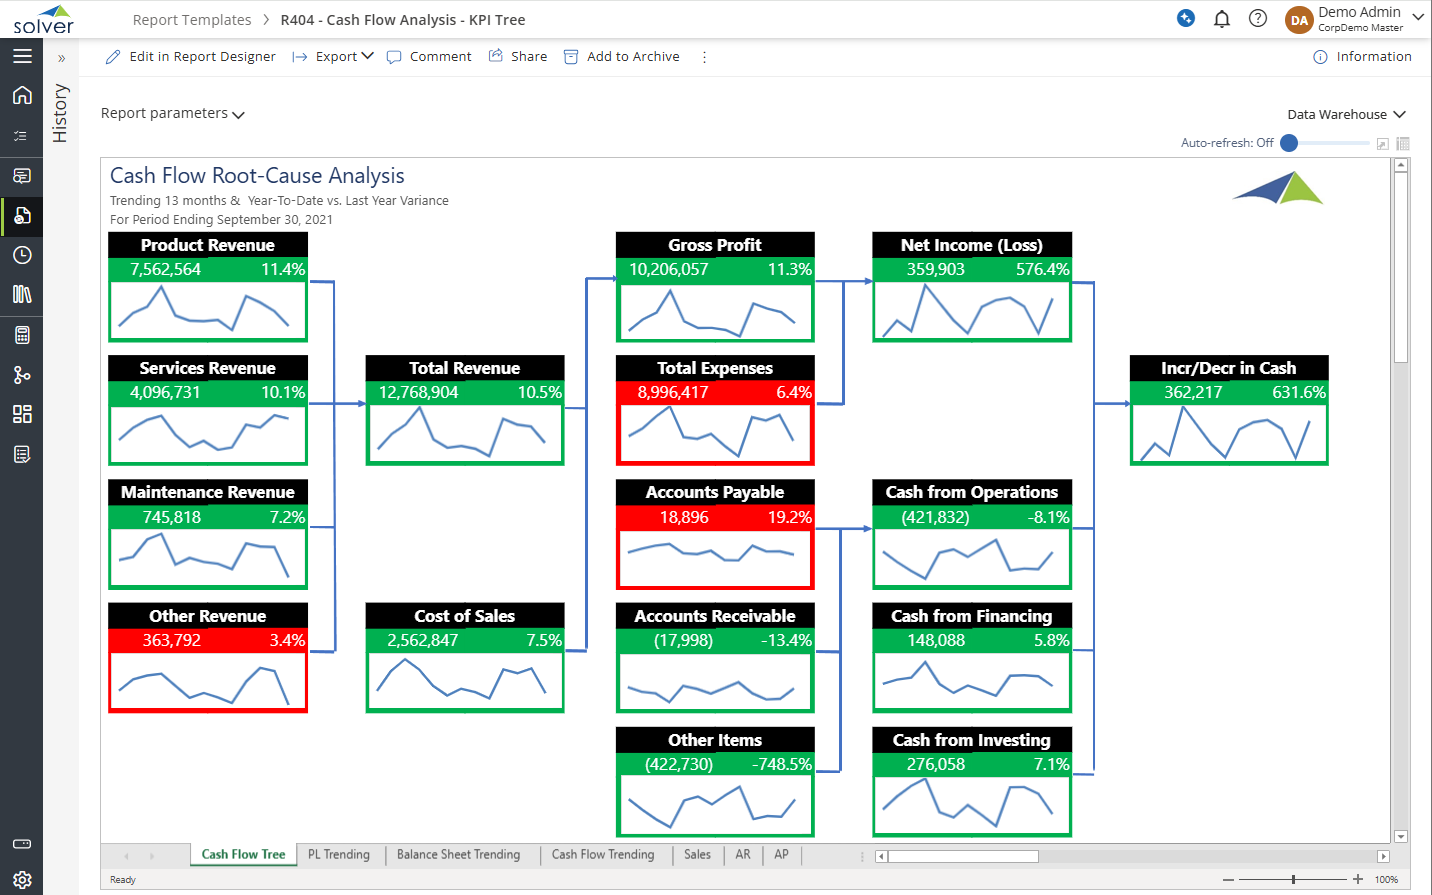
Task: Click the notifications bell icon
Action: [1221, 19]
